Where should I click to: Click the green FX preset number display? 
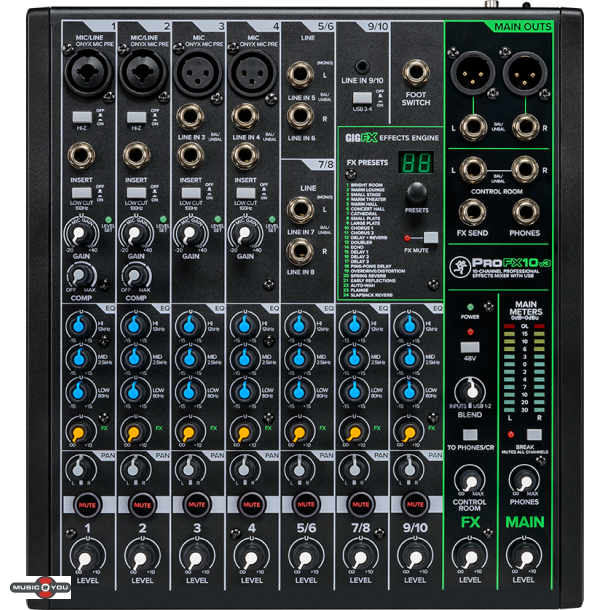point(415,163)
